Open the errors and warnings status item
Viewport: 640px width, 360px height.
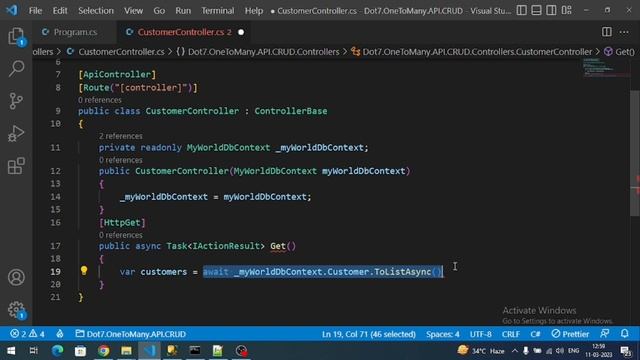tap(27, 334)
